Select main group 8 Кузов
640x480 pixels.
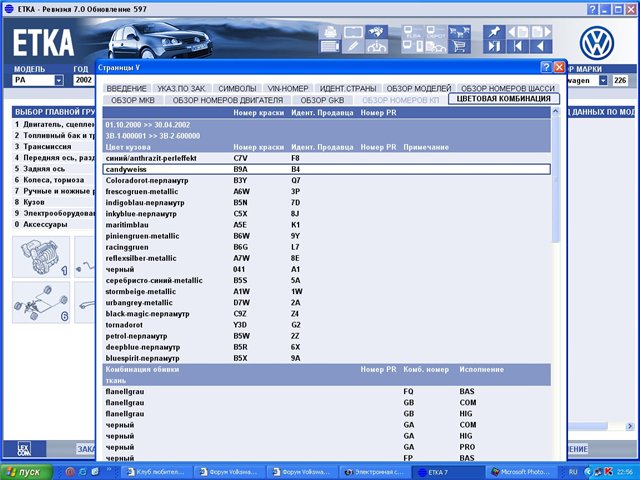click(x=54, y=202)
